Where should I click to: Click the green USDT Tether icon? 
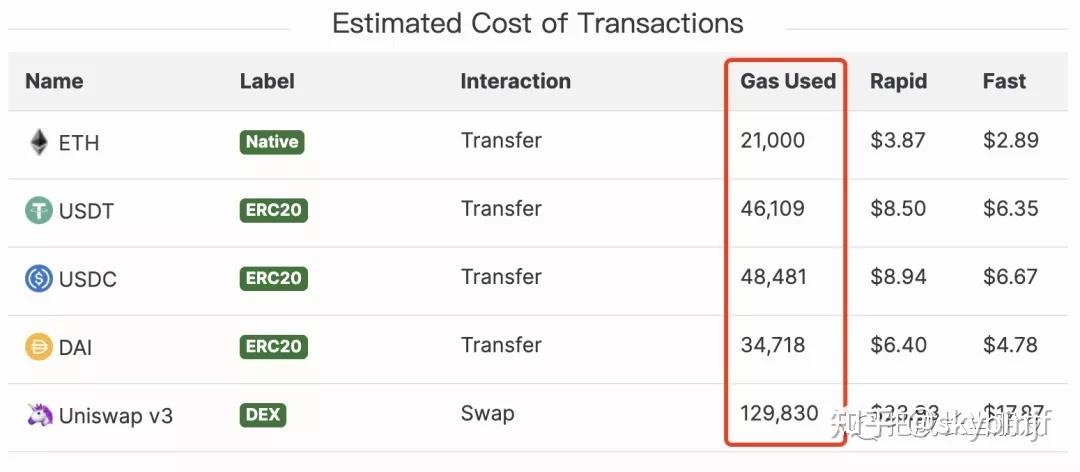coord(39,210)
